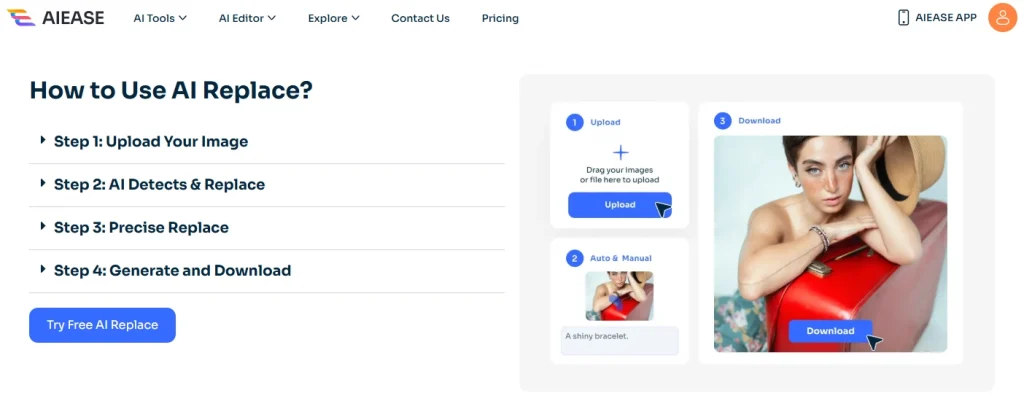The height and width of the screenshot is (404, 1024).
Task: Expand Step 3: Precise Replace
Action: [141, 227]
